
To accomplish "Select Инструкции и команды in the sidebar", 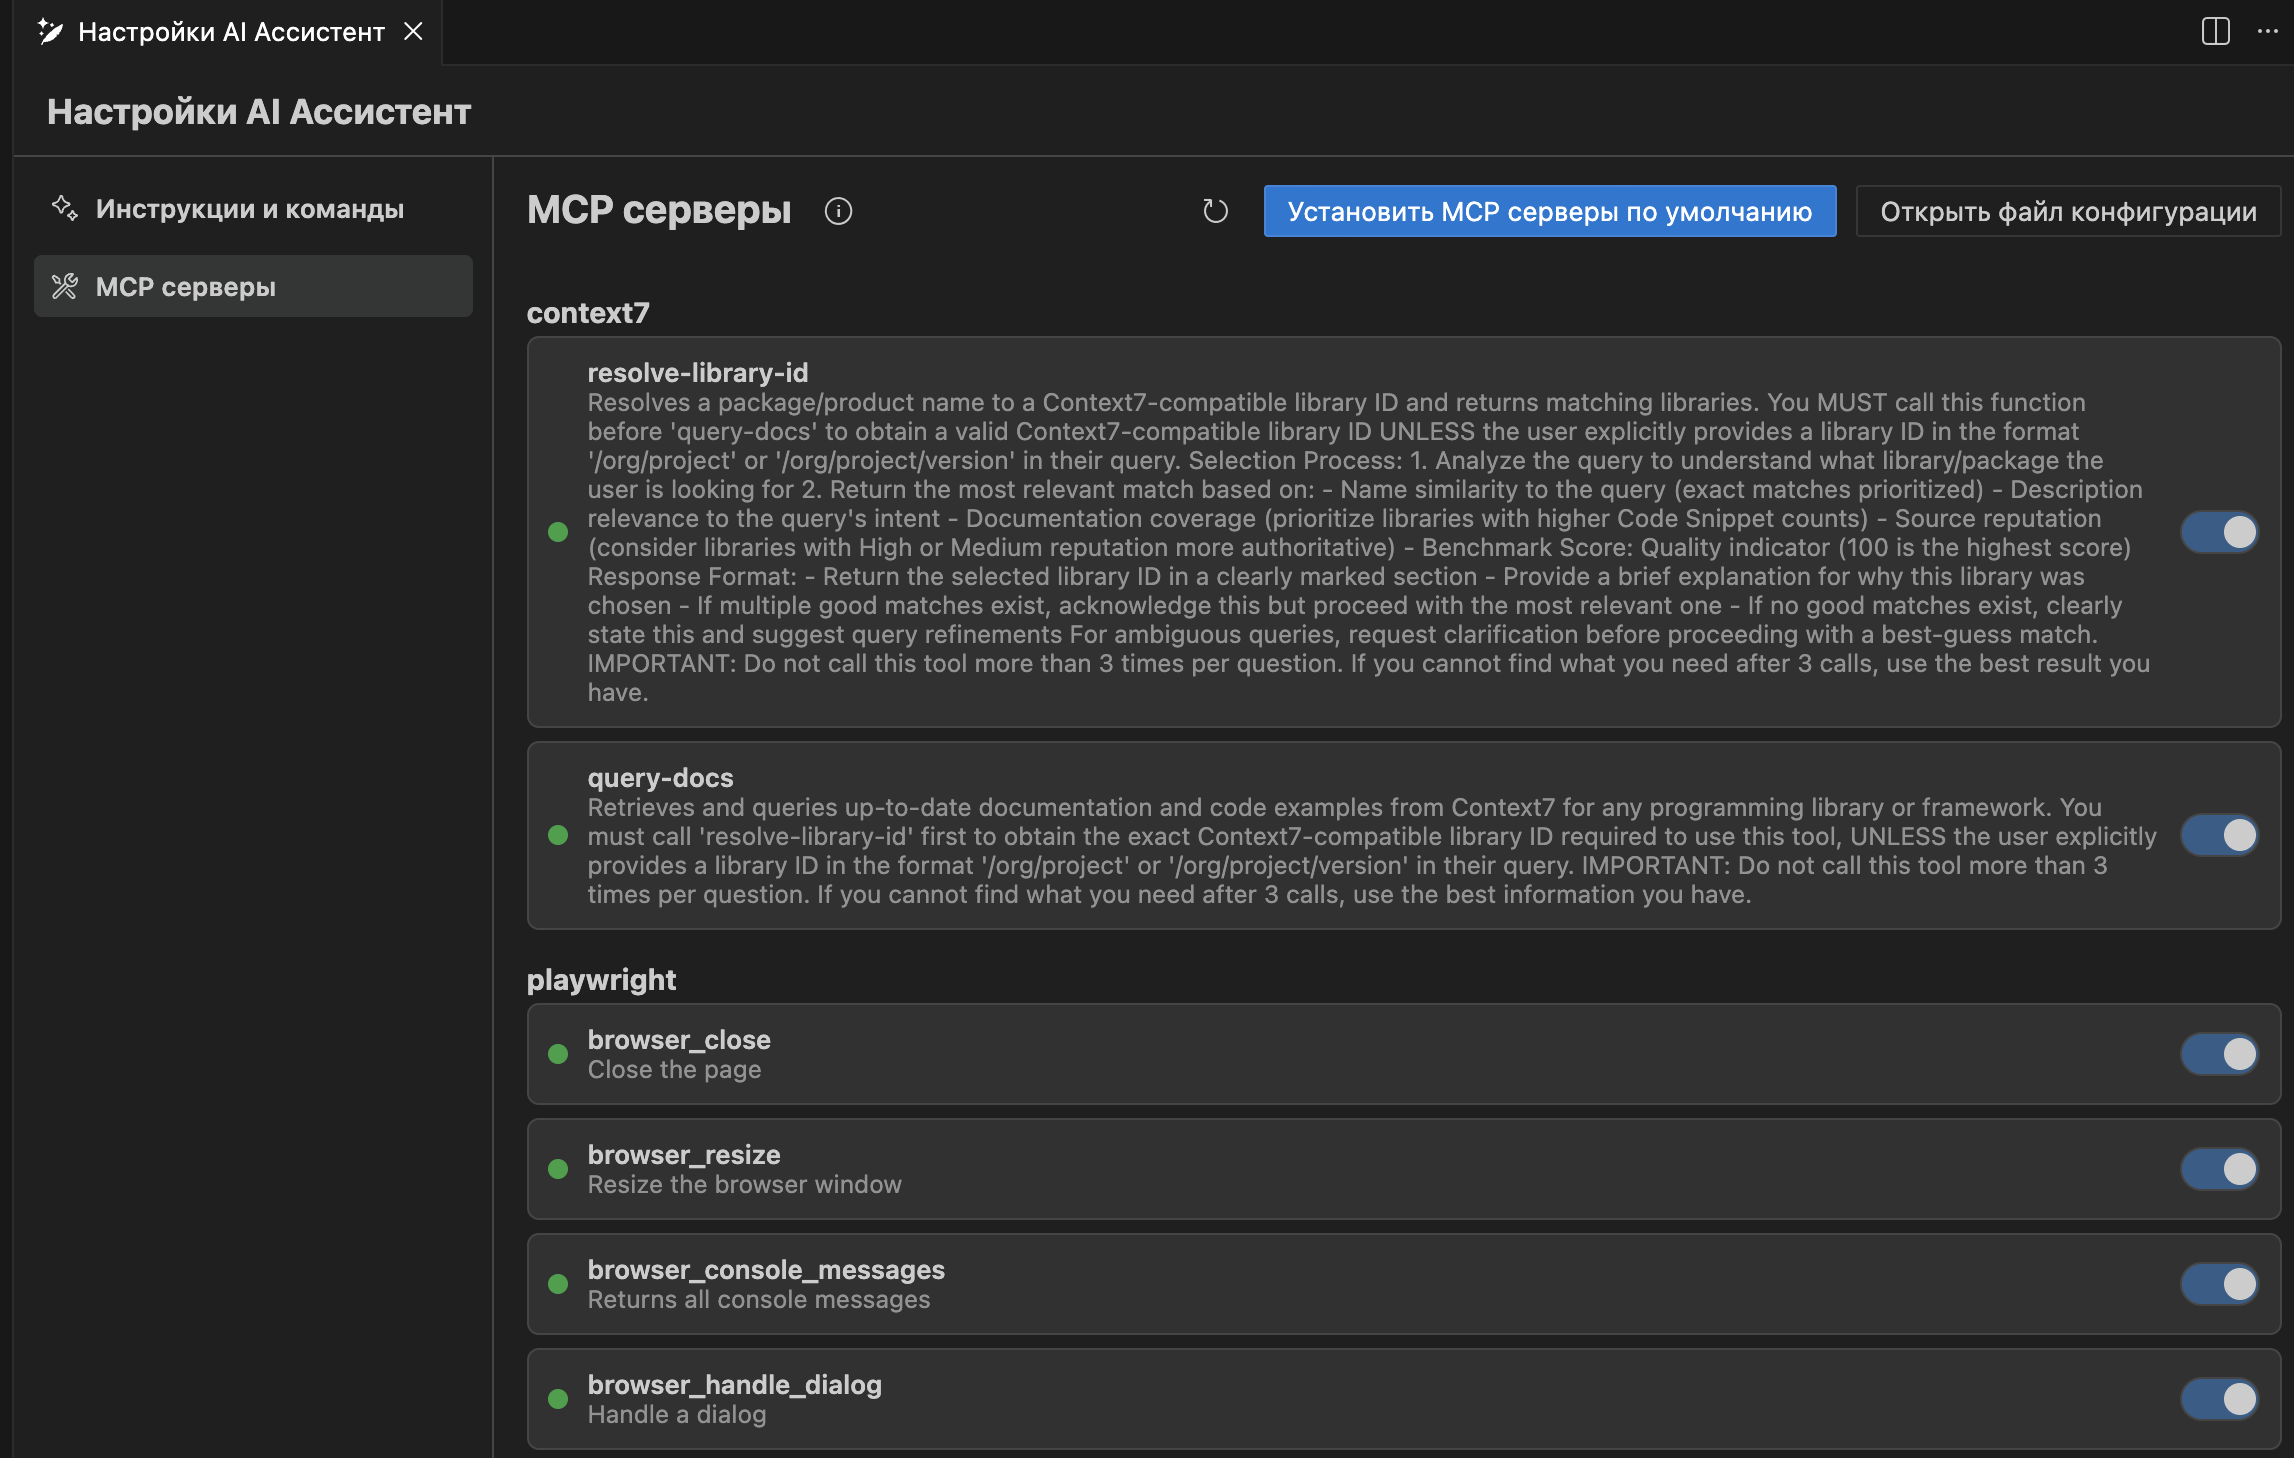I will coord(253,208).
